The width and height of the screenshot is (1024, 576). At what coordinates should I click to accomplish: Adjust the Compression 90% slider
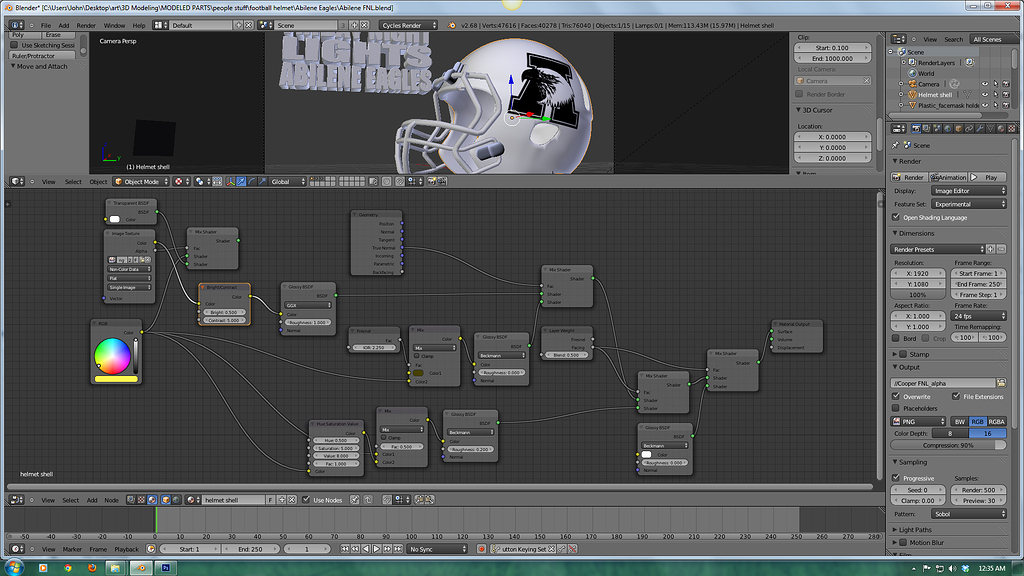tap(948, 445)
